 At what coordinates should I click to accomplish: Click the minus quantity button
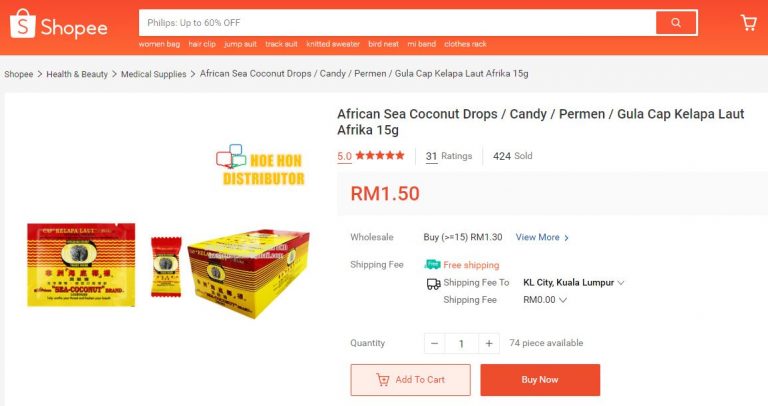pos(435,343)
